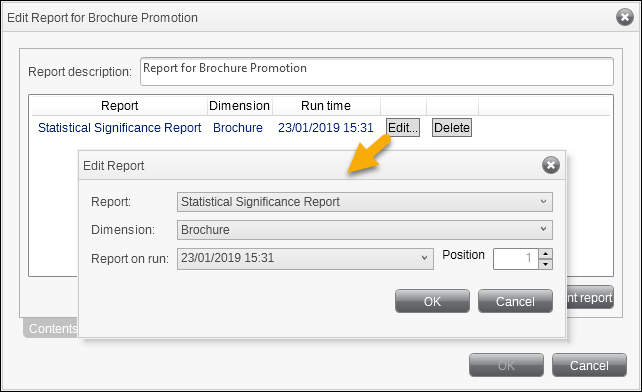Switch to the Contents tab
This screenshot has height=392, width=642.
tap(51, 328)
